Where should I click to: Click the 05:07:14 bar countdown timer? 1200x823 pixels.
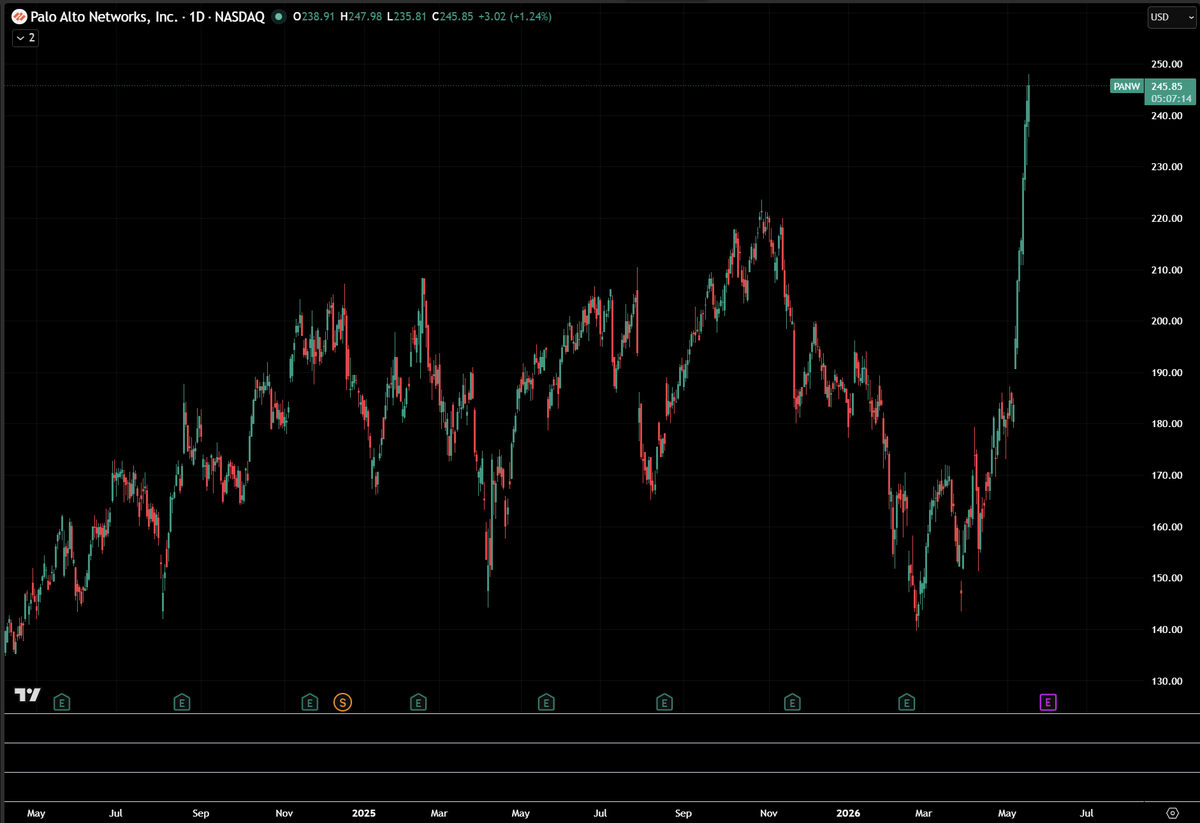1170,99
